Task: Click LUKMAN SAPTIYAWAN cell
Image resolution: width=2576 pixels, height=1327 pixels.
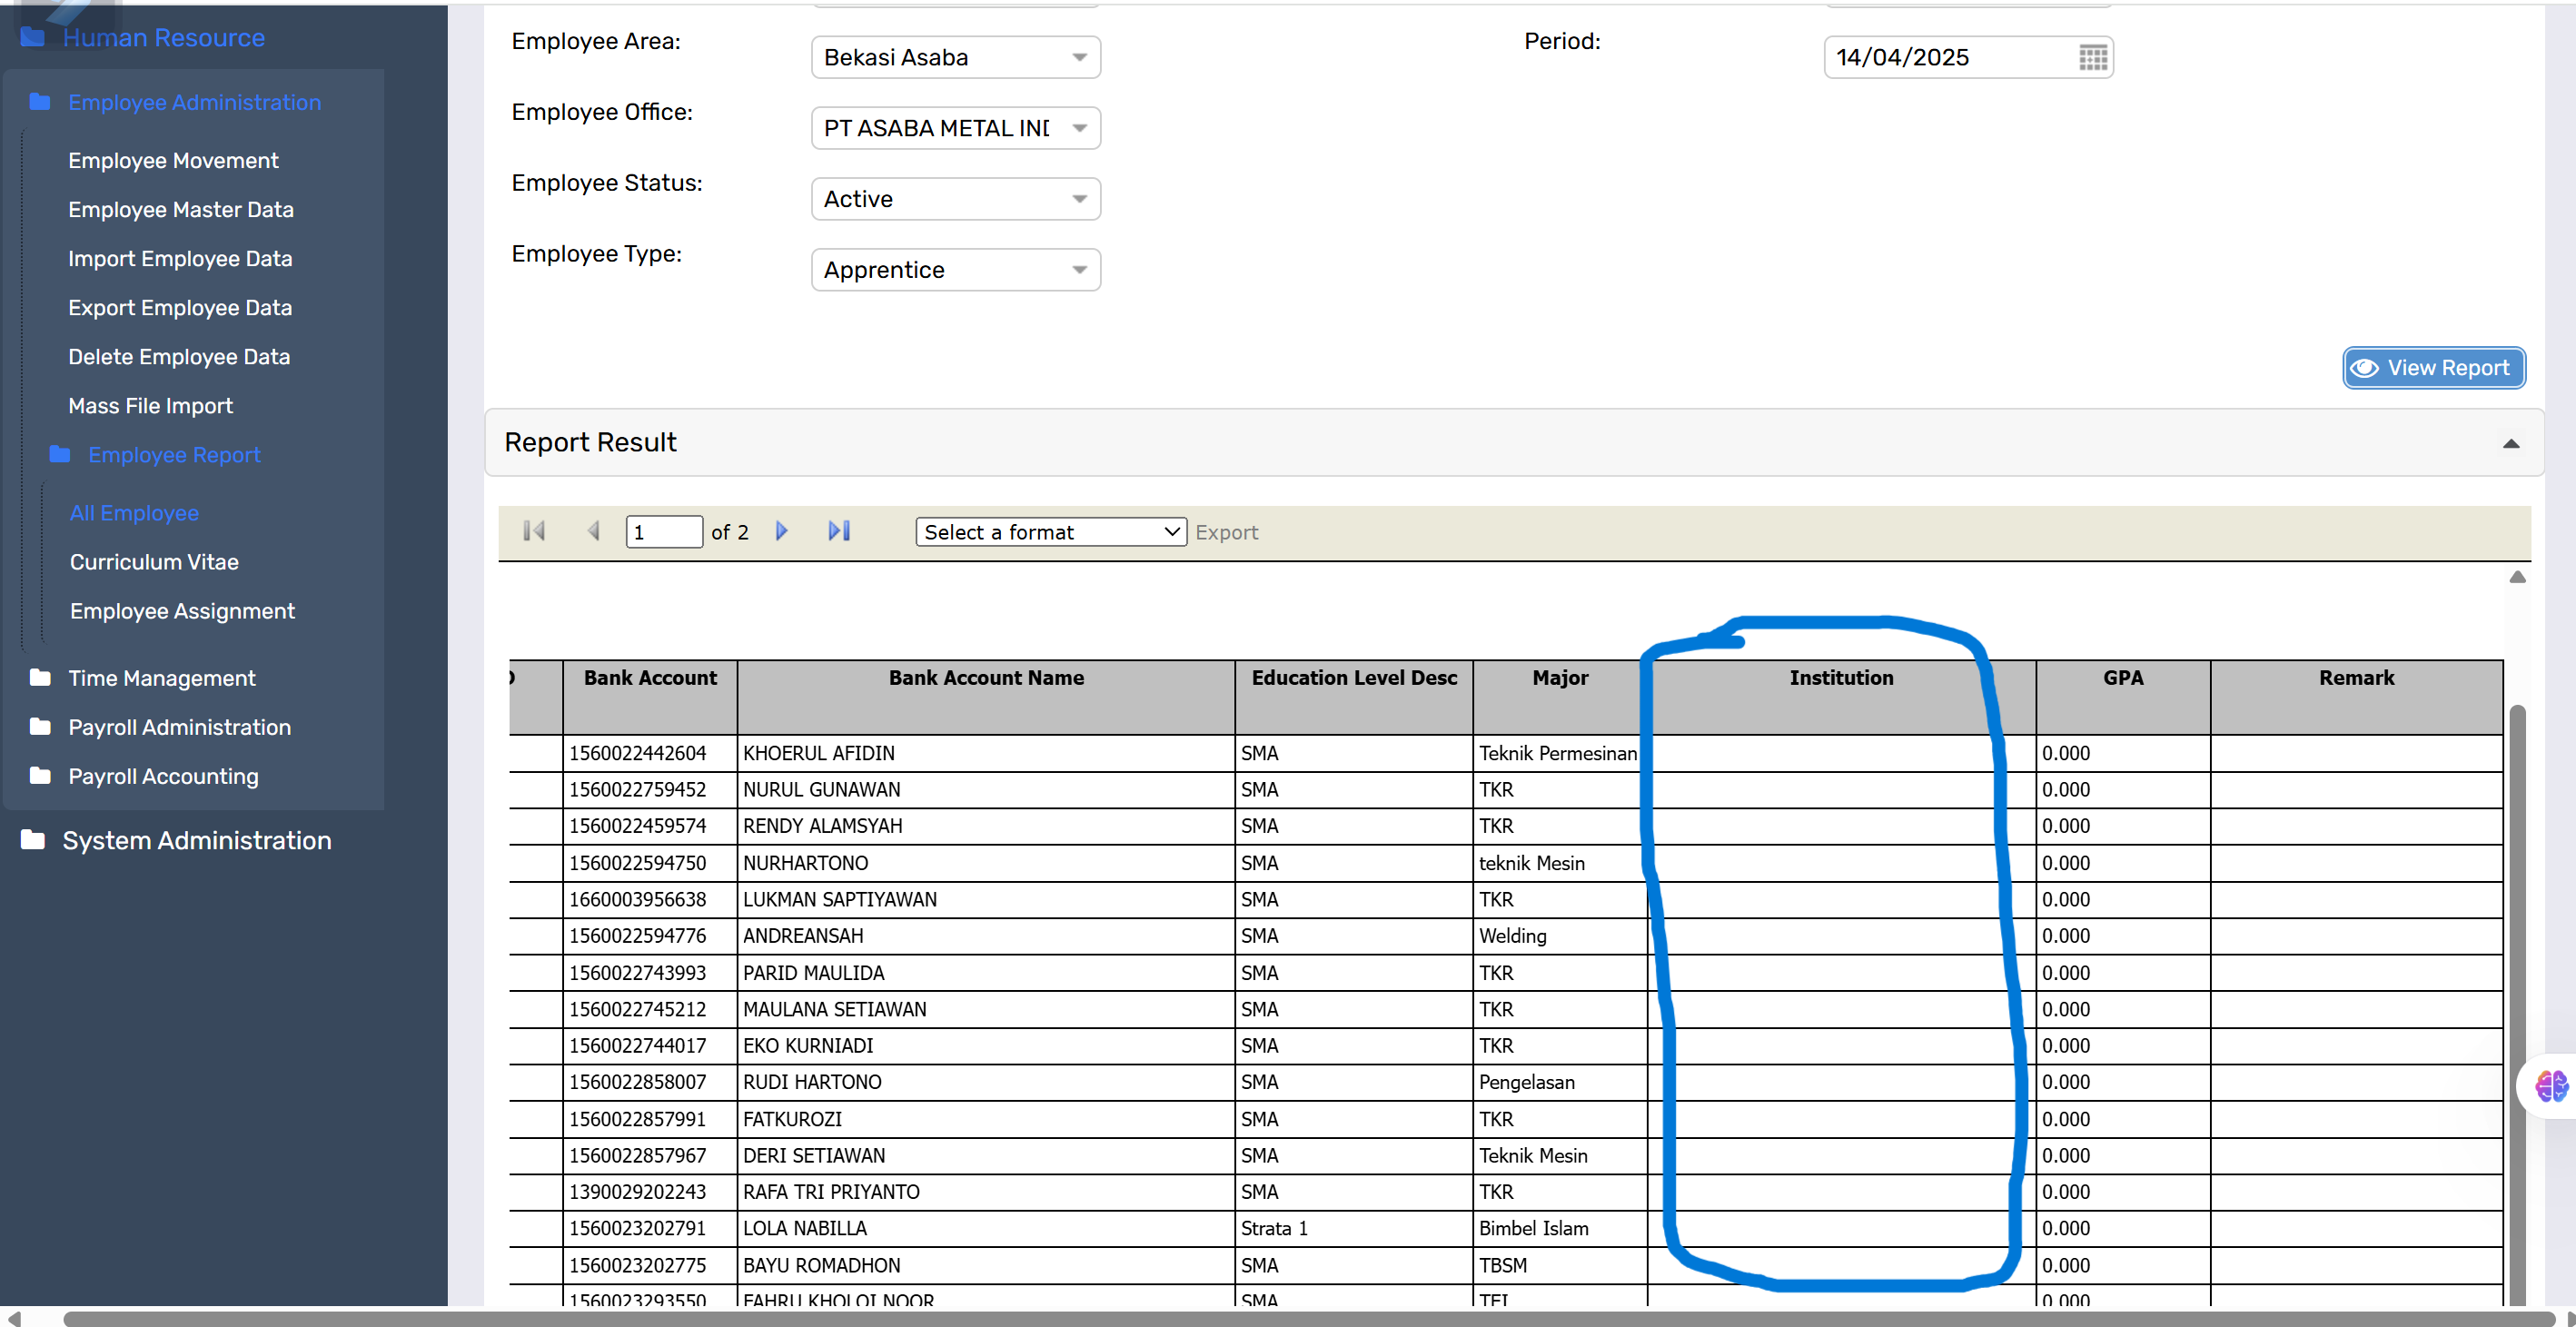Action: coord(986,899)
